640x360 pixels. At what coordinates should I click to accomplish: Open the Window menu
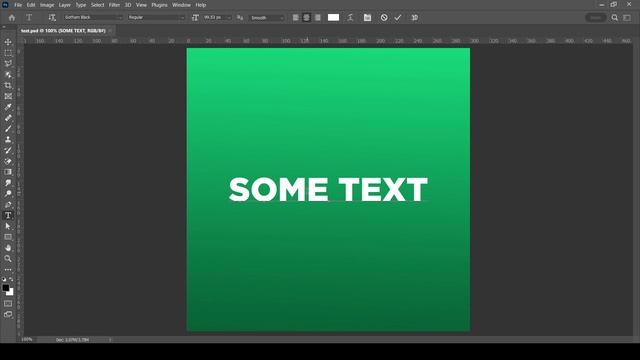click(181, 5)
